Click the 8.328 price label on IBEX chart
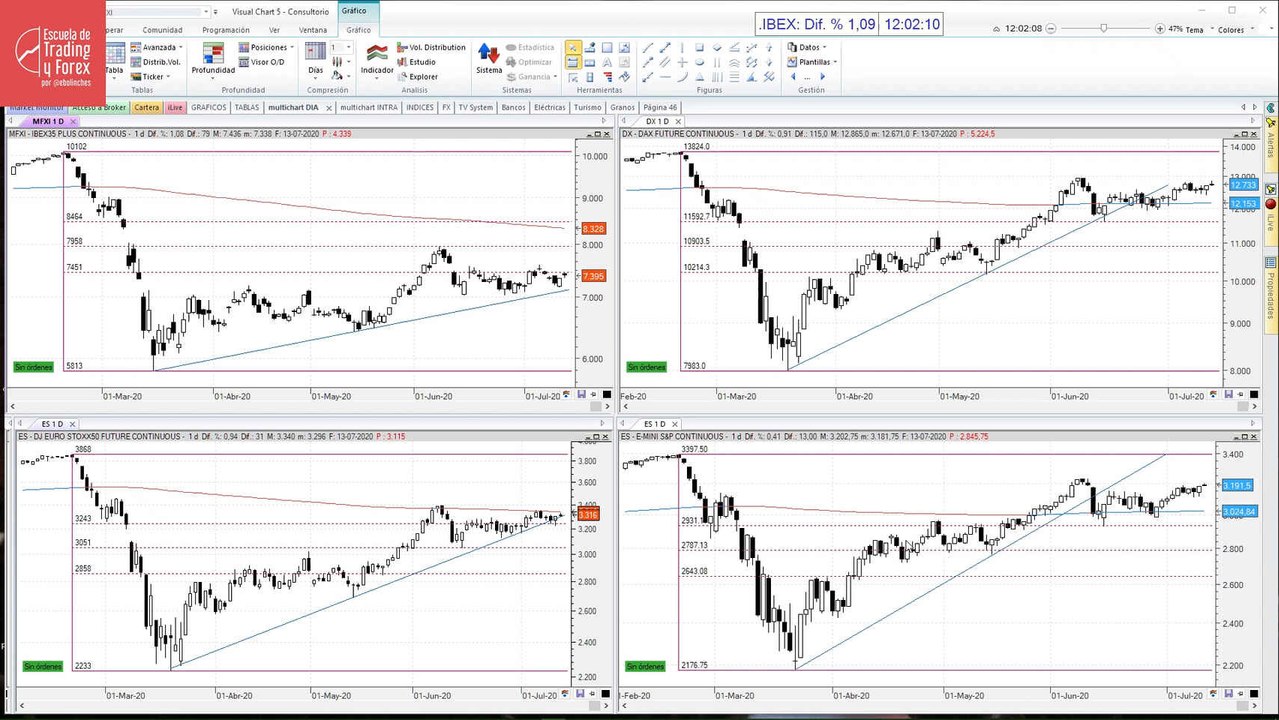This screenshot has width=1279, height=720. 593,229
